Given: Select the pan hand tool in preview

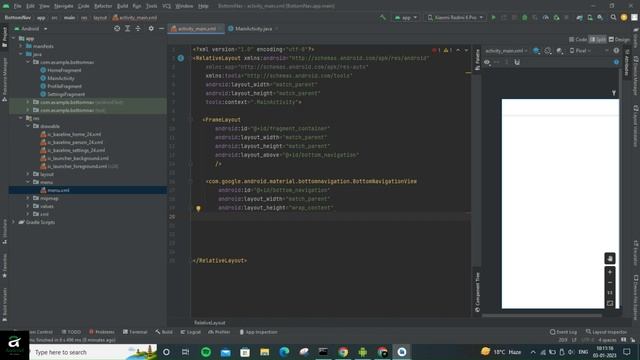Looking at the screenshot, I should (x=610, y=258).
